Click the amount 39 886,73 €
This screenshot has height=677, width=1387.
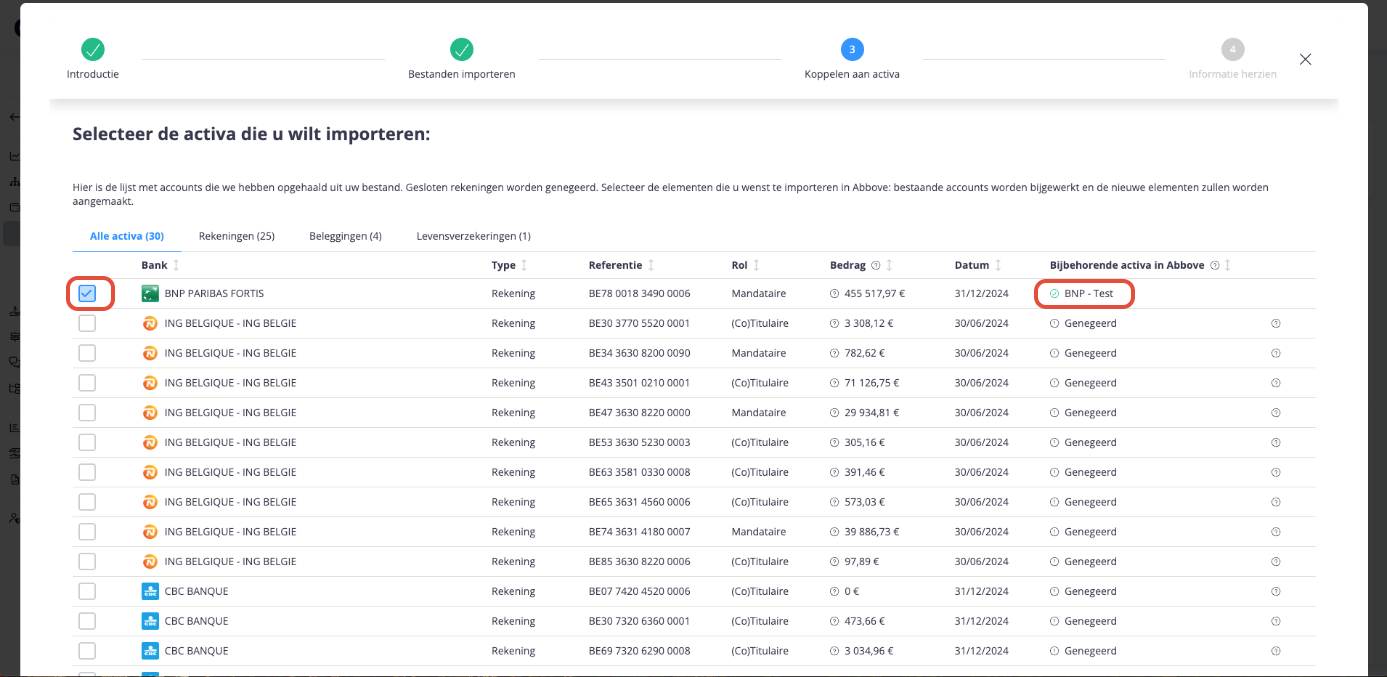point(872,532)
